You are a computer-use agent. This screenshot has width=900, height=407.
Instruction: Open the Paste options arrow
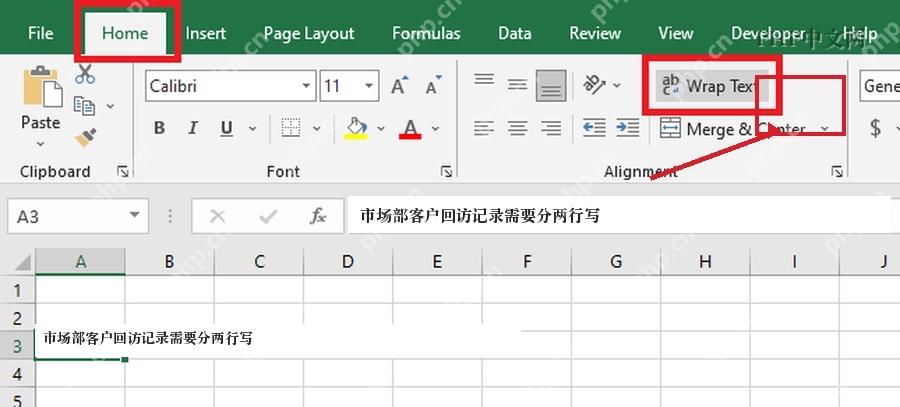pyautogui.click(x=40, y=143)
